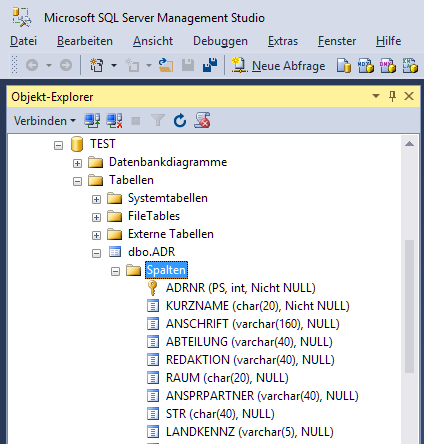Open the Ansicht menu

(x=153, y=41)
